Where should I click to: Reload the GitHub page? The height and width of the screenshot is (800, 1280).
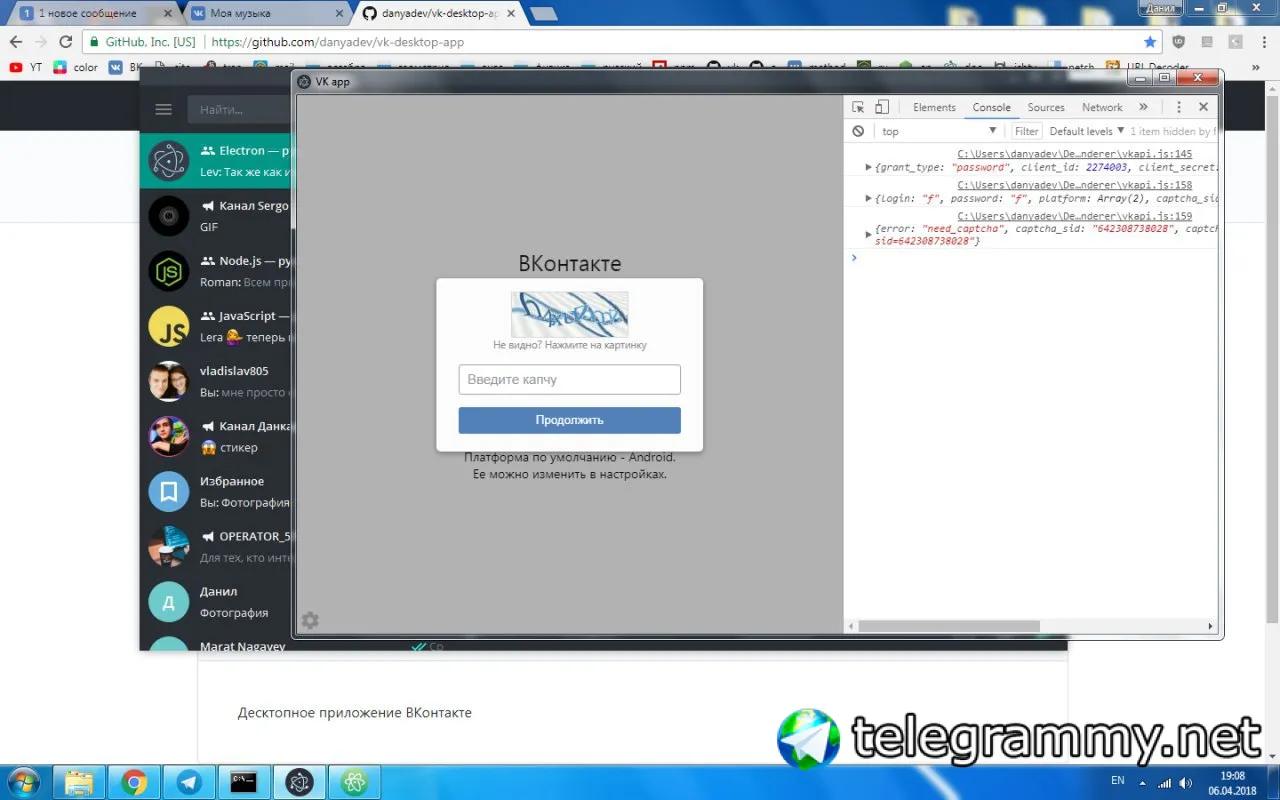(66, 42)
